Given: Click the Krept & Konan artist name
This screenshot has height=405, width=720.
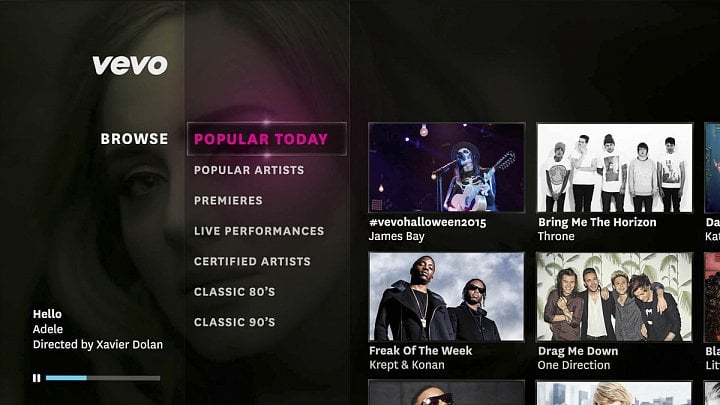Looking at the screenshot, I should 407,365.
